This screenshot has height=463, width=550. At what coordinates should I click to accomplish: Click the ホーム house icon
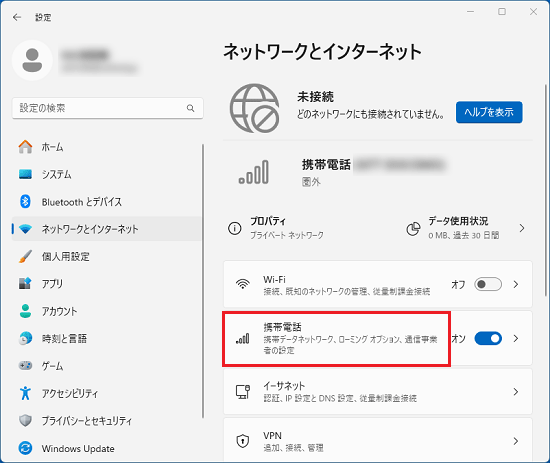coord(25,147)
